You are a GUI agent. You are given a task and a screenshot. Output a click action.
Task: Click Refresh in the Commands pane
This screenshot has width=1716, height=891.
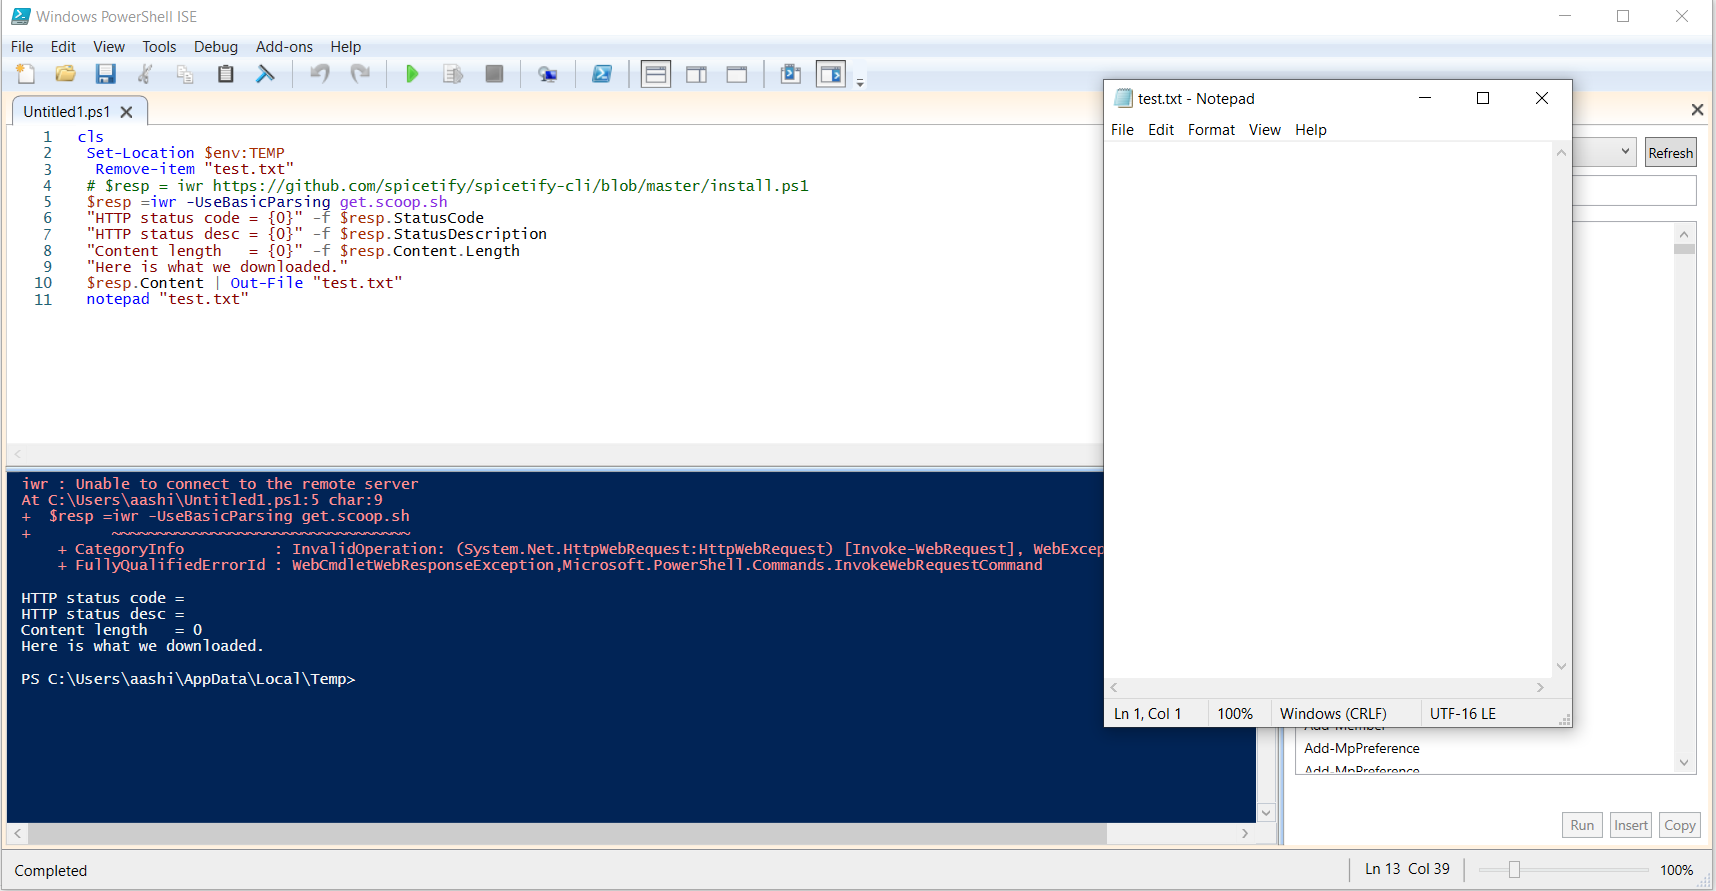[x=1671, y=153]
